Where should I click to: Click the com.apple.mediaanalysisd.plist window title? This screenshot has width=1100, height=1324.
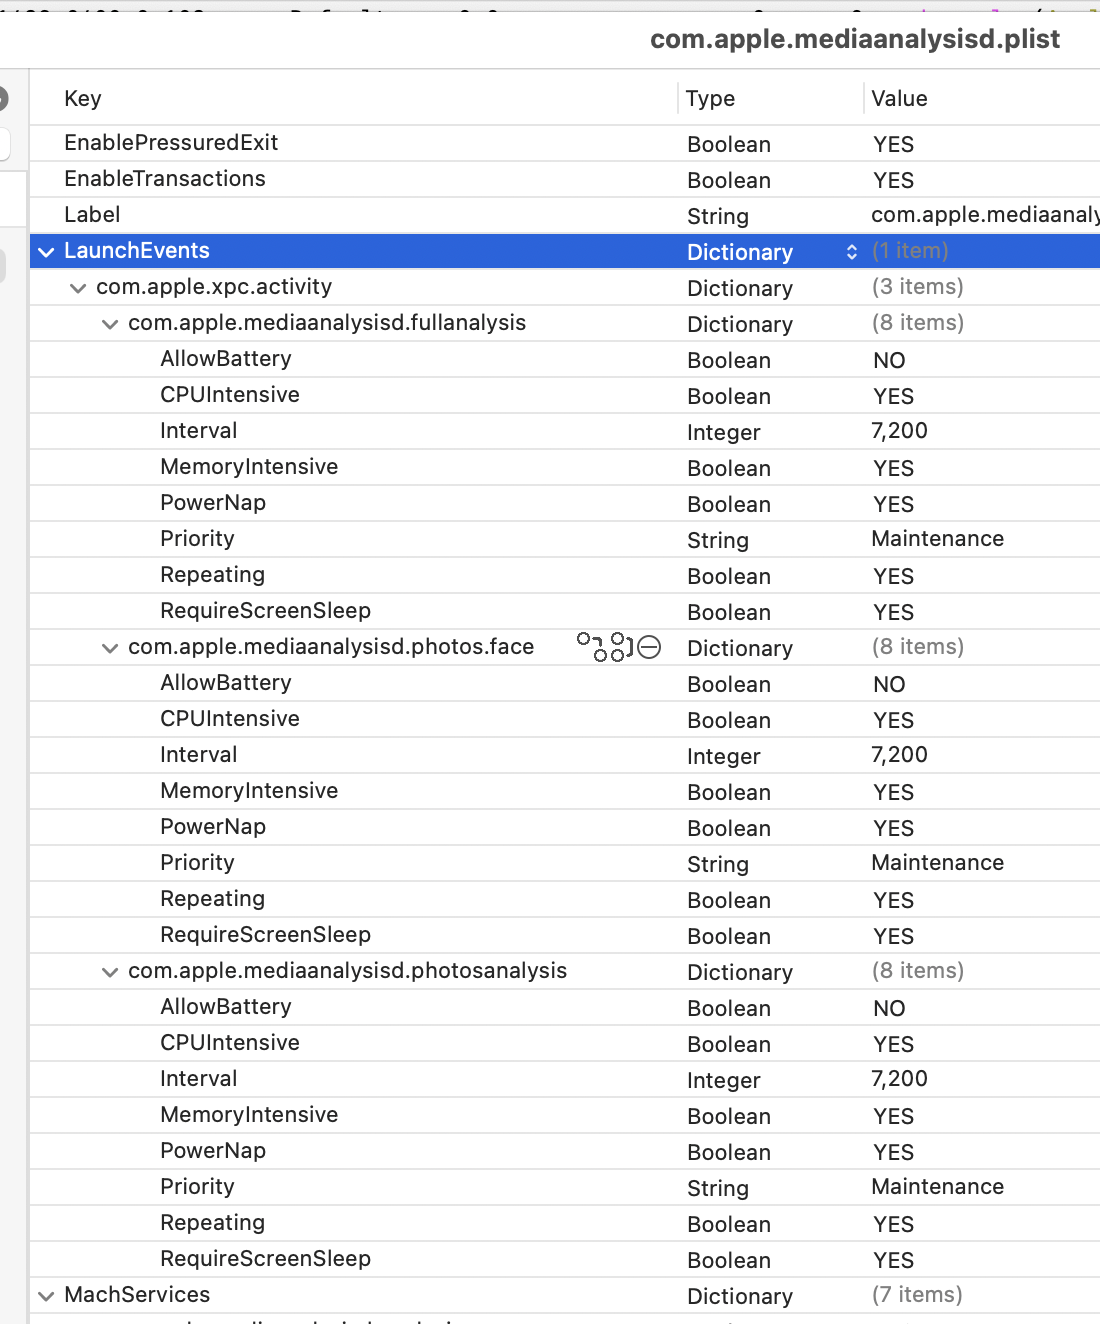point(854,39)
